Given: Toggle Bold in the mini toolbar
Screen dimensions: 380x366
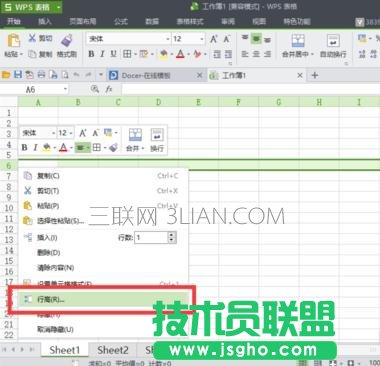Looking at the screenshot, I should (x=24, y=147).
